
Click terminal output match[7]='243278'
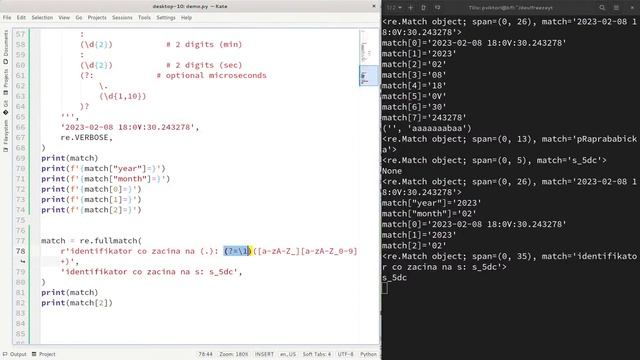[424, 118]
